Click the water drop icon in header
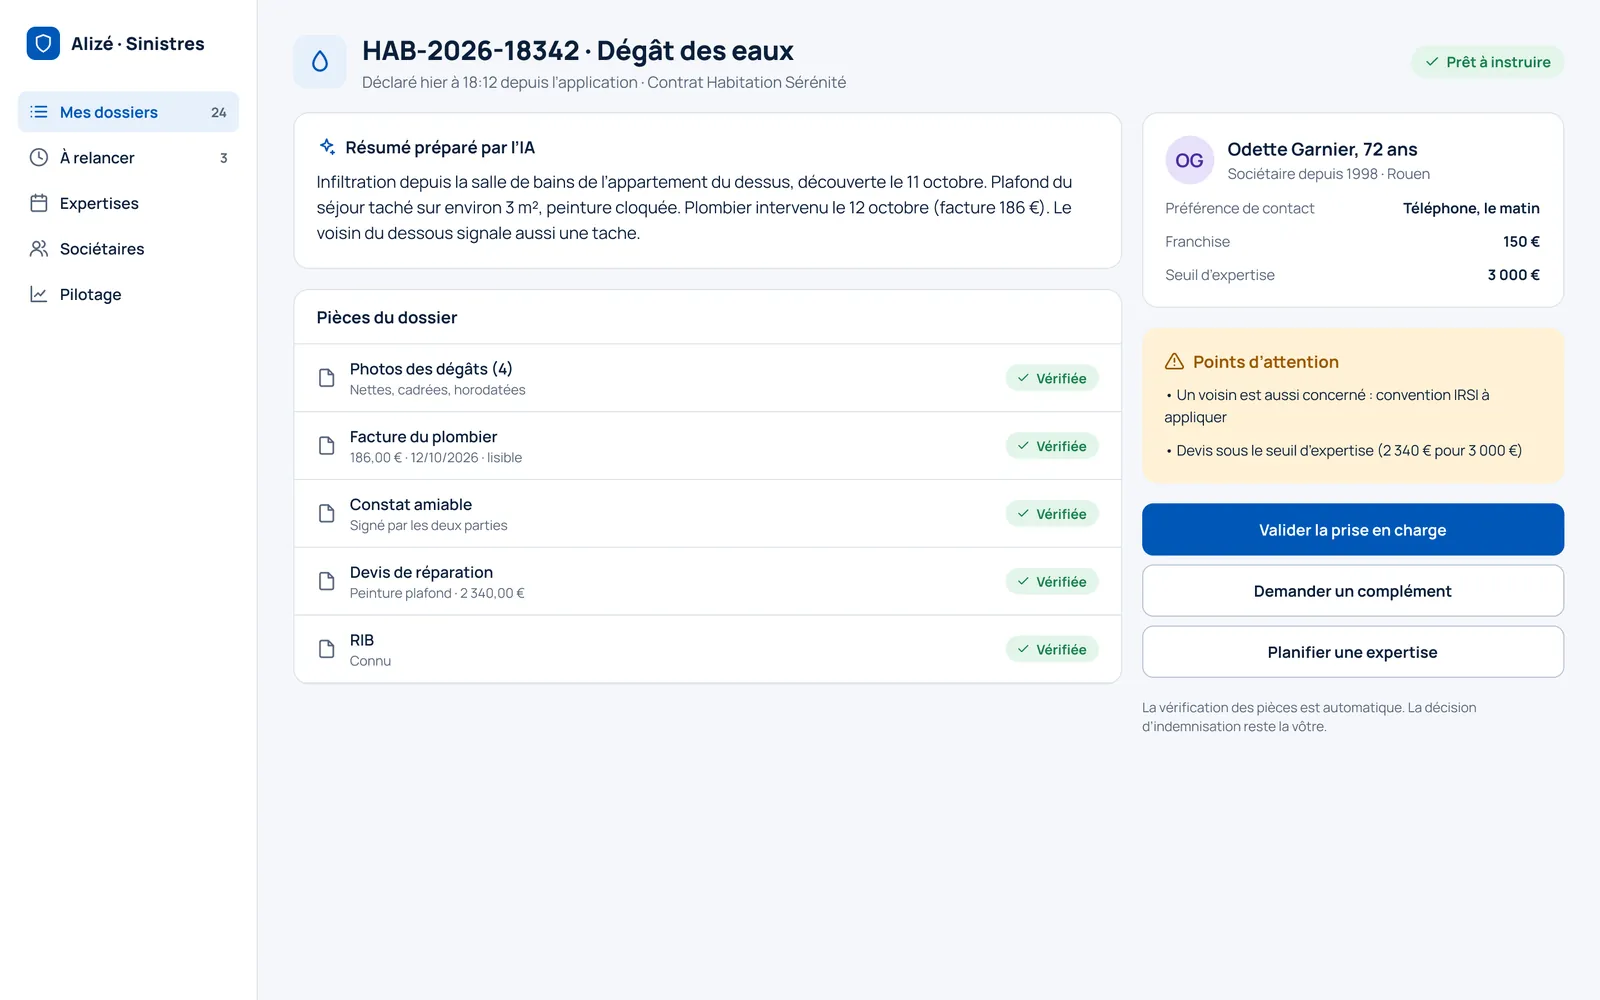This screenshot has height=1000, width=1600. pos(320,62)
